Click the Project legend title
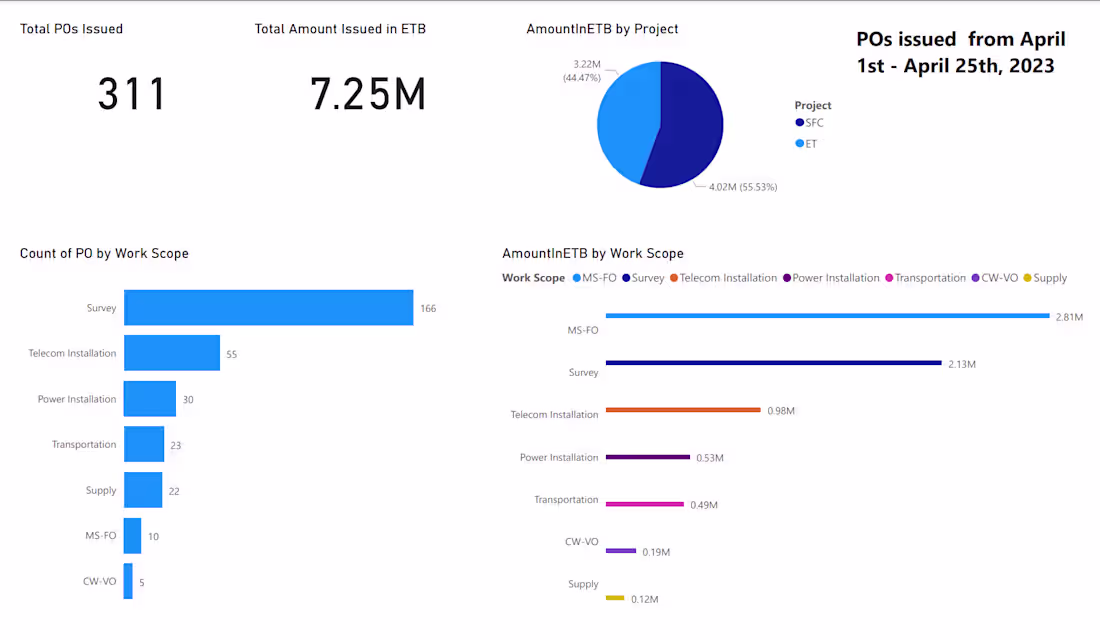The image size is (1100, 640). 812,105
